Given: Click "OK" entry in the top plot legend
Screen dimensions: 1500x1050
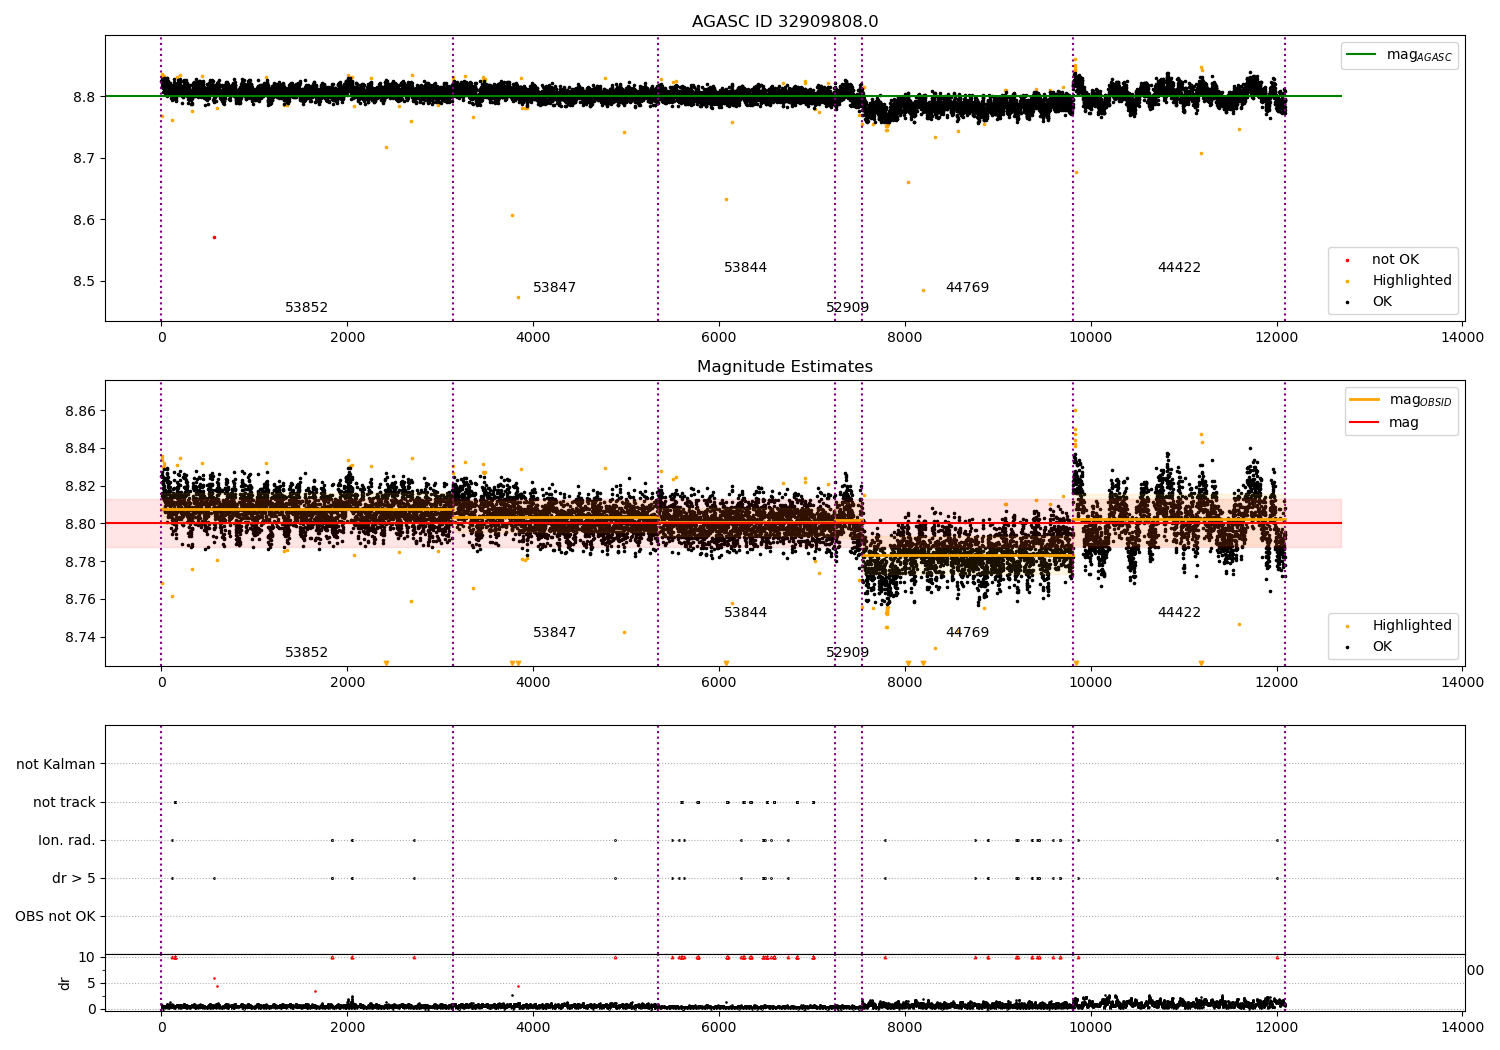Looking at the screenshot, I should (x=1381, y=302).
